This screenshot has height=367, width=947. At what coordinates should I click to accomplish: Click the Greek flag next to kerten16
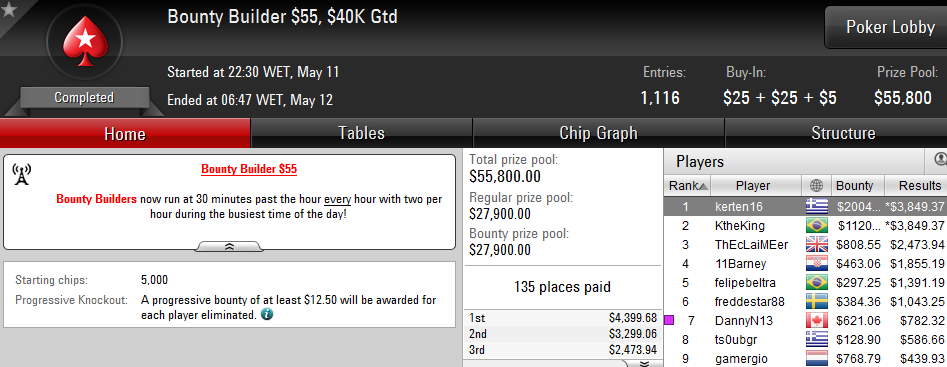[x=817, y=206]
